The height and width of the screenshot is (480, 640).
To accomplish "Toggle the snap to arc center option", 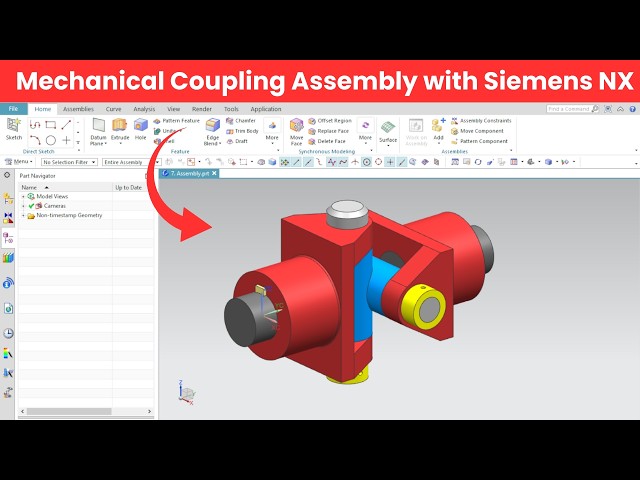I will click(367, 162).
